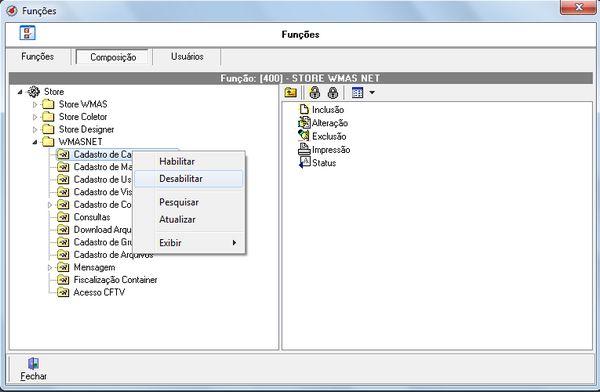Close the Funções window
Screen dimensions: 600x392
pyautogui.click(x=578, y=7)
